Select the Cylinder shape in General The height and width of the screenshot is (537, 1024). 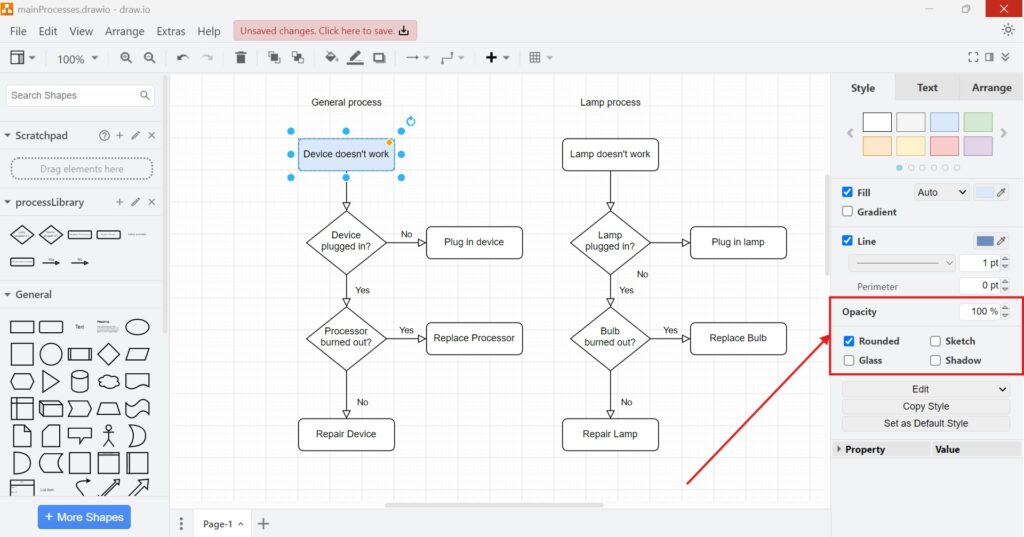tap(80, 381)
